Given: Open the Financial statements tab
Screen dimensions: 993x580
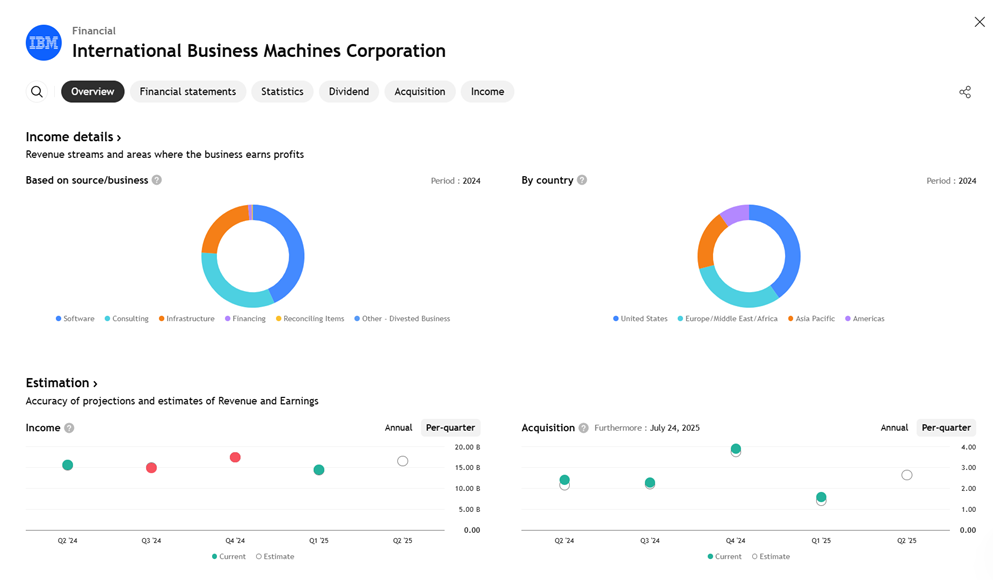Looking at the screenshot, I should pos(187,92).
